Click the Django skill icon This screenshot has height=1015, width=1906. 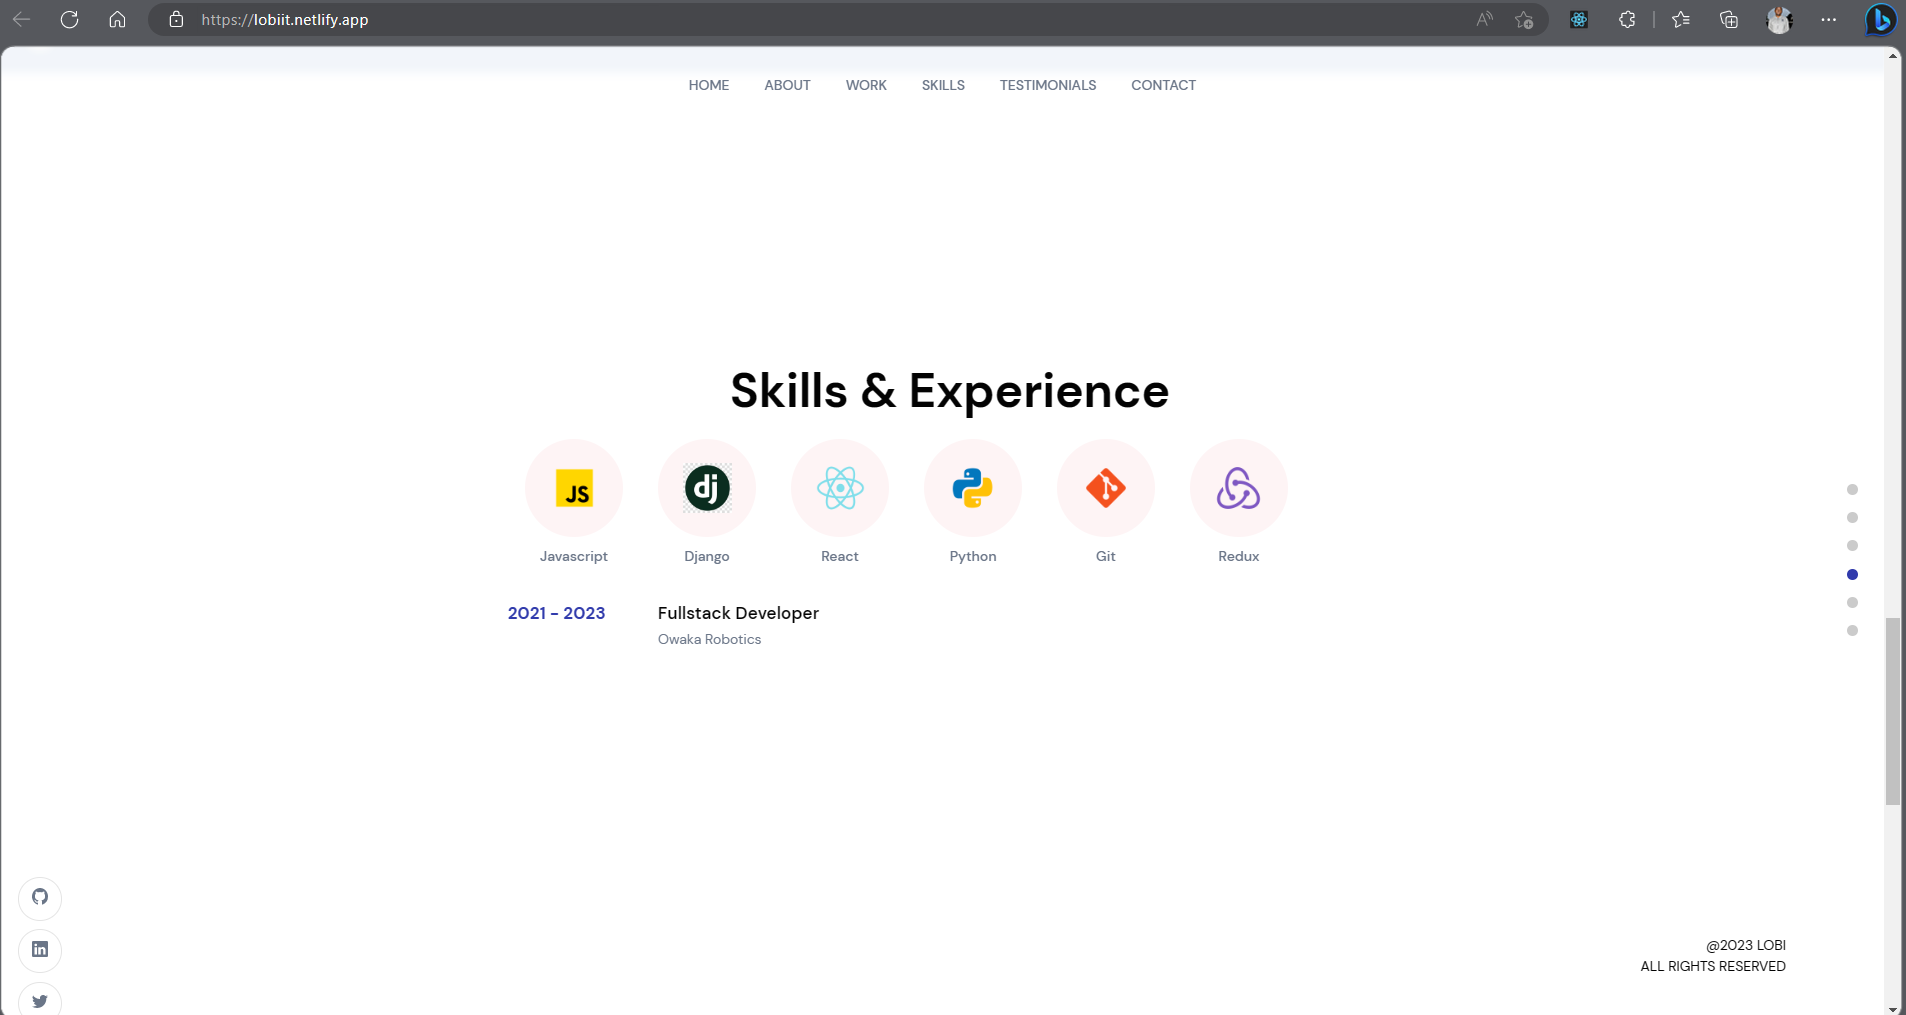[x=706, y=489]
